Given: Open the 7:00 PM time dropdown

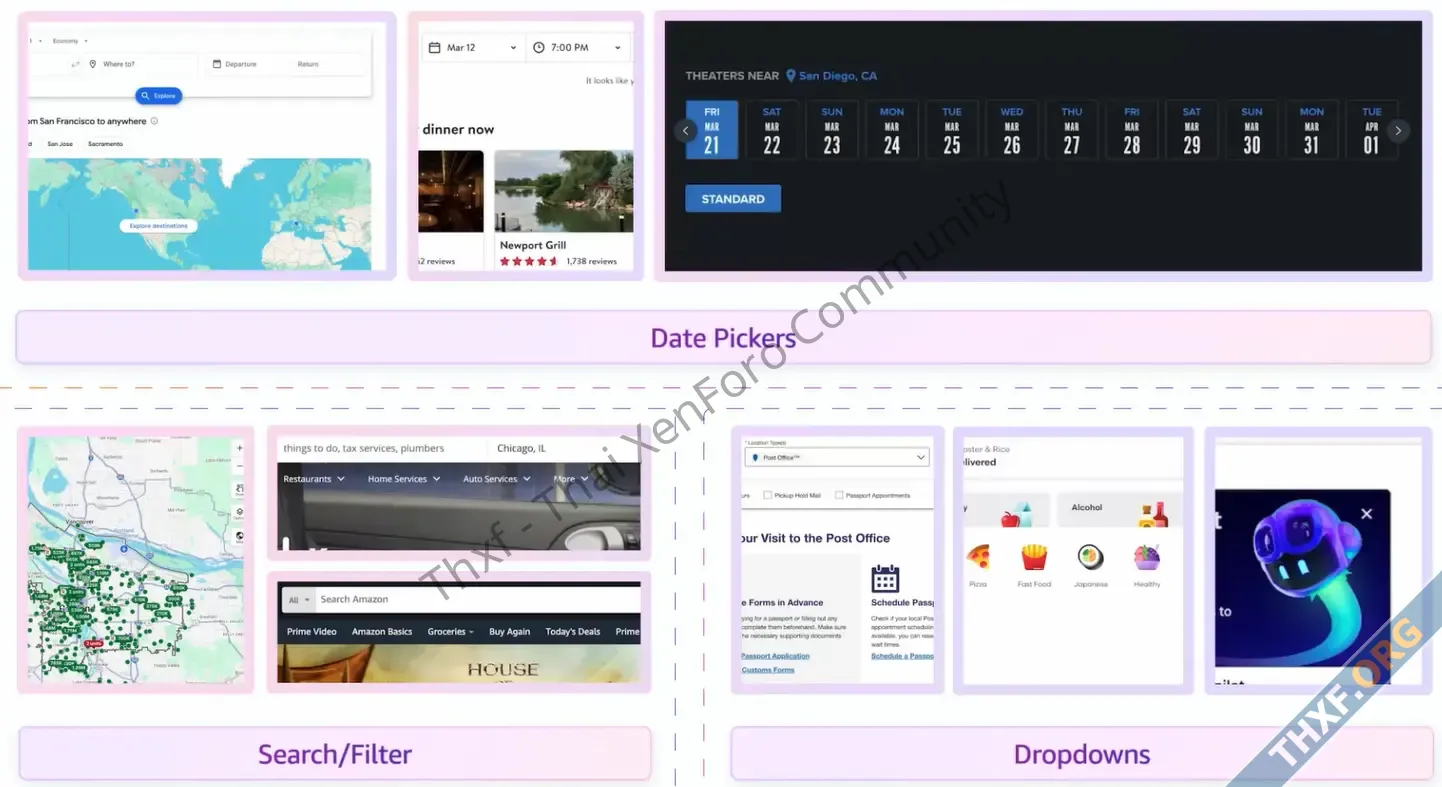Looking at the screenshot, I should tap(578, 47).
